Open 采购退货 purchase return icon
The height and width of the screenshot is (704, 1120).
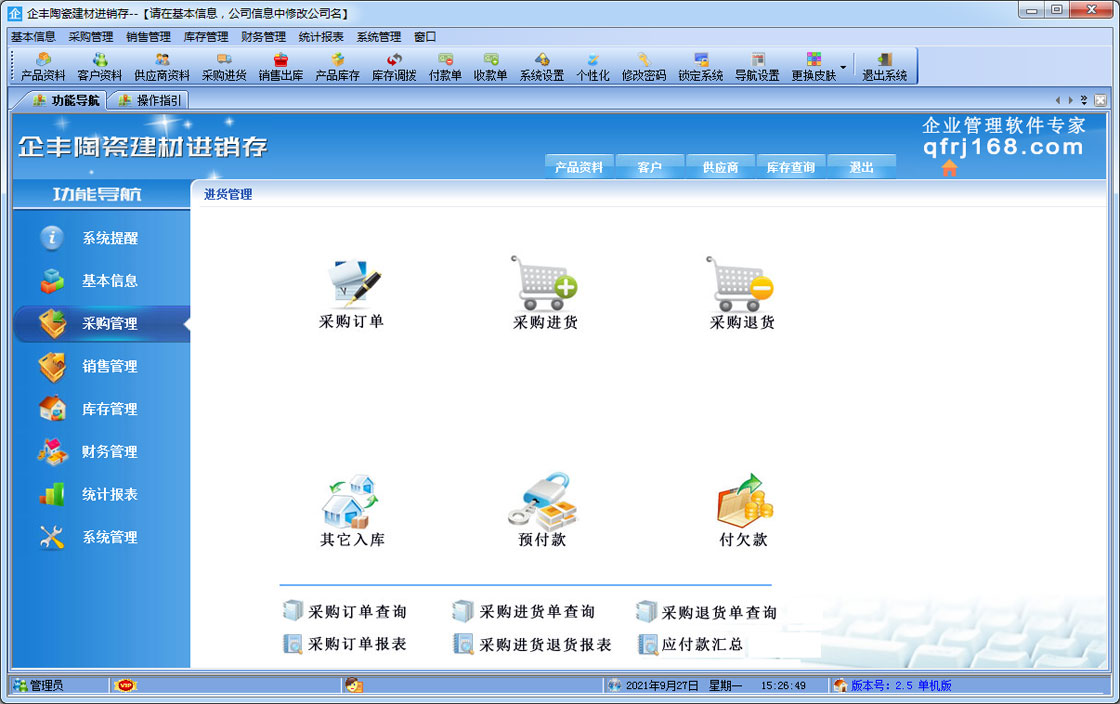741,283
